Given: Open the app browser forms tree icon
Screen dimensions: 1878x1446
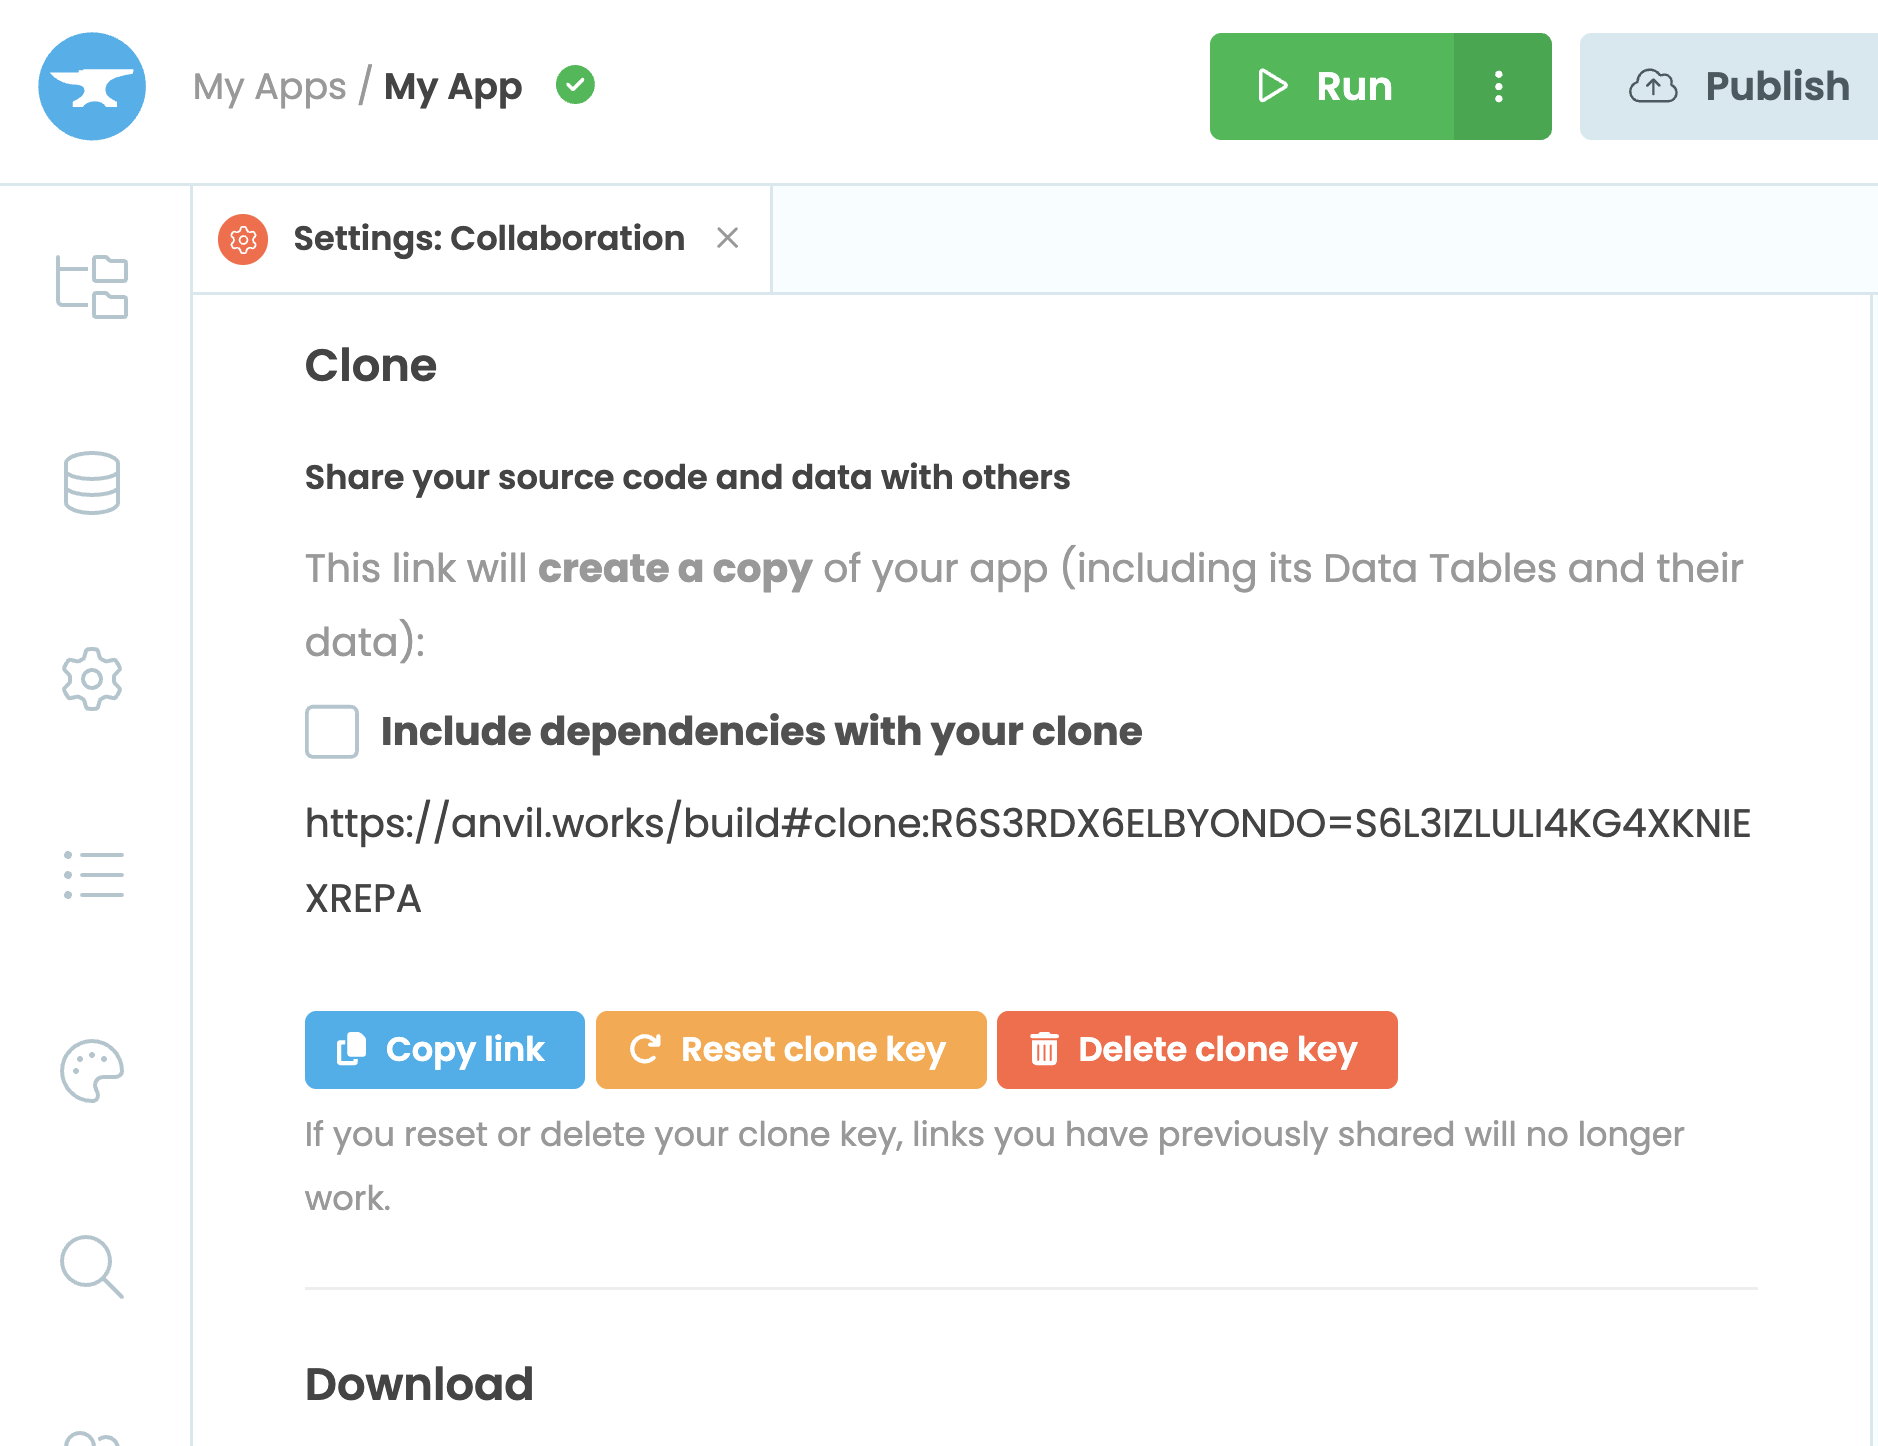Looking at the screenshot, I should (x=91, y=287).
